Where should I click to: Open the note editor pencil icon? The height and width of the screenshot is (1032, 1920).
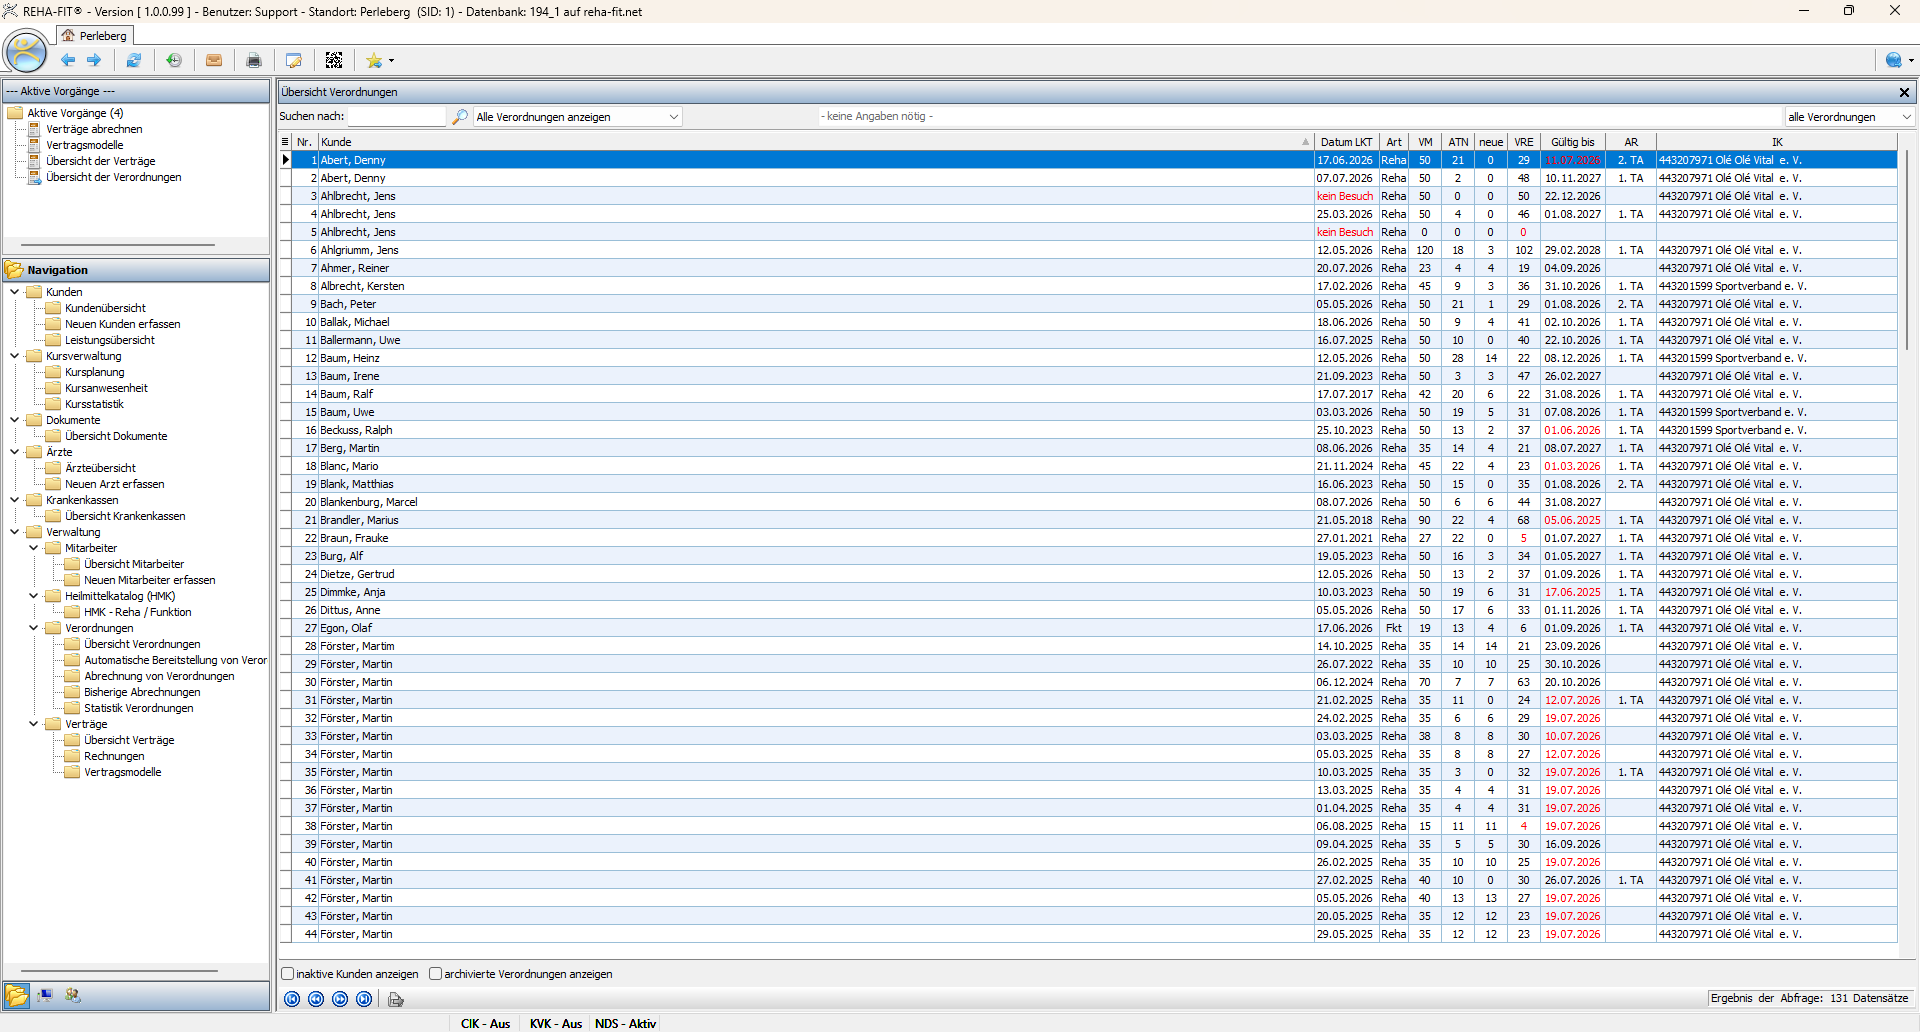click(x=294, y=60)
